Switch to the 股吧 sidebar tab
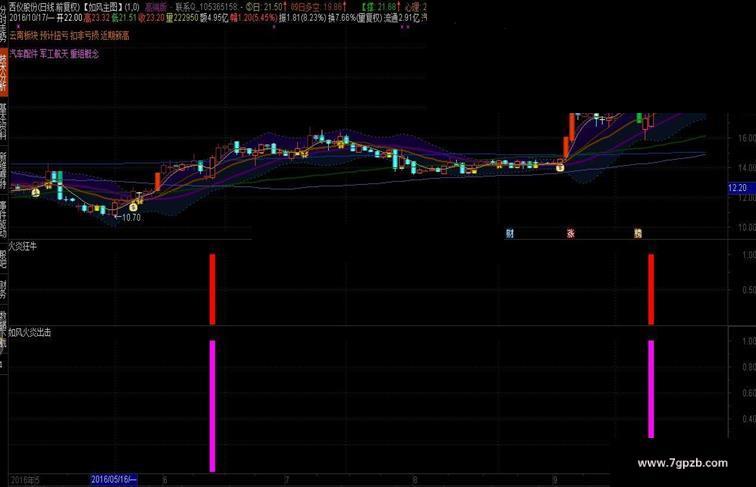Viewport: 756px width, 487px height. coord(3,257)
